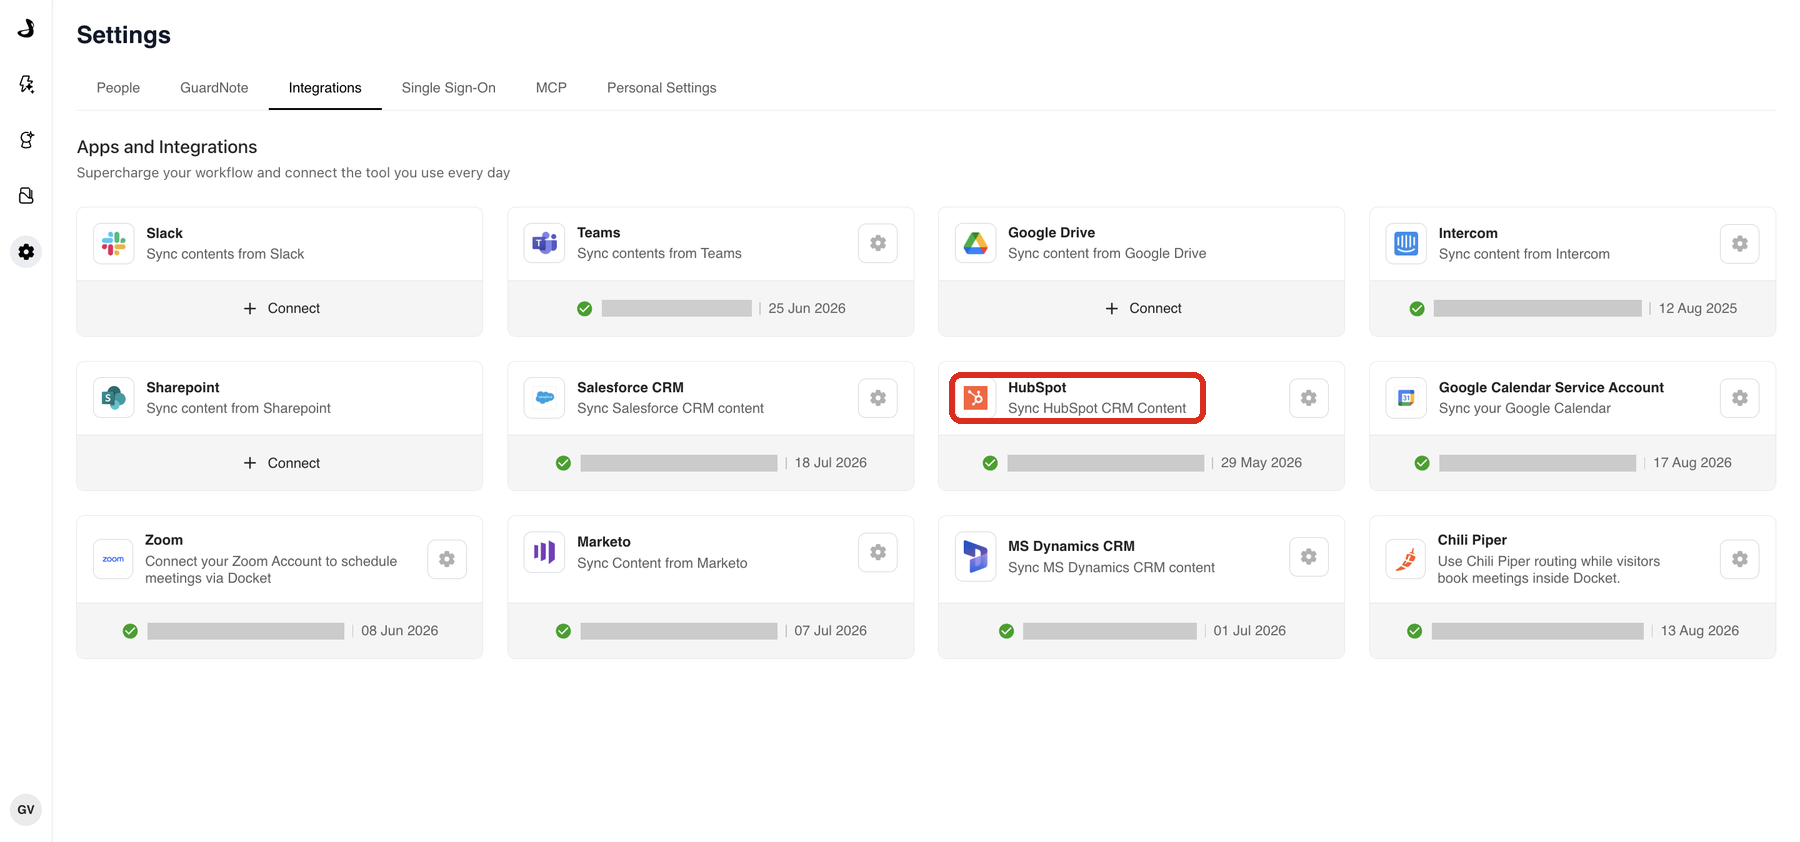This screenshot has width=1800, height=842.
Task: Click the Chili Piper routing description text
Action: point(1548,570)
